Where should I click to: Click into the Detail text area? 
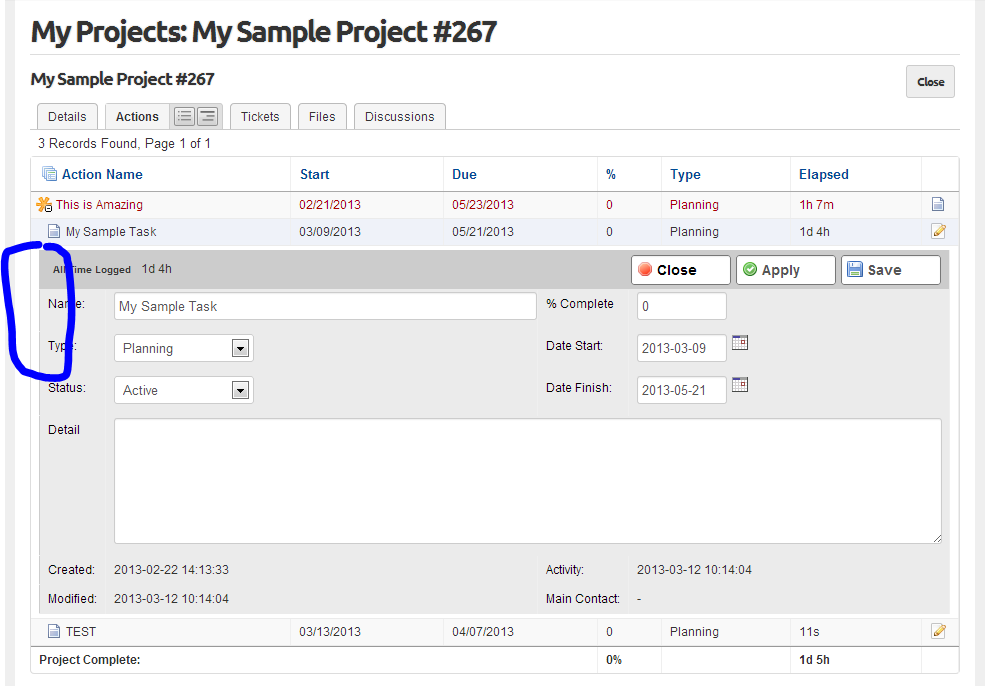(x=527, y=481)
